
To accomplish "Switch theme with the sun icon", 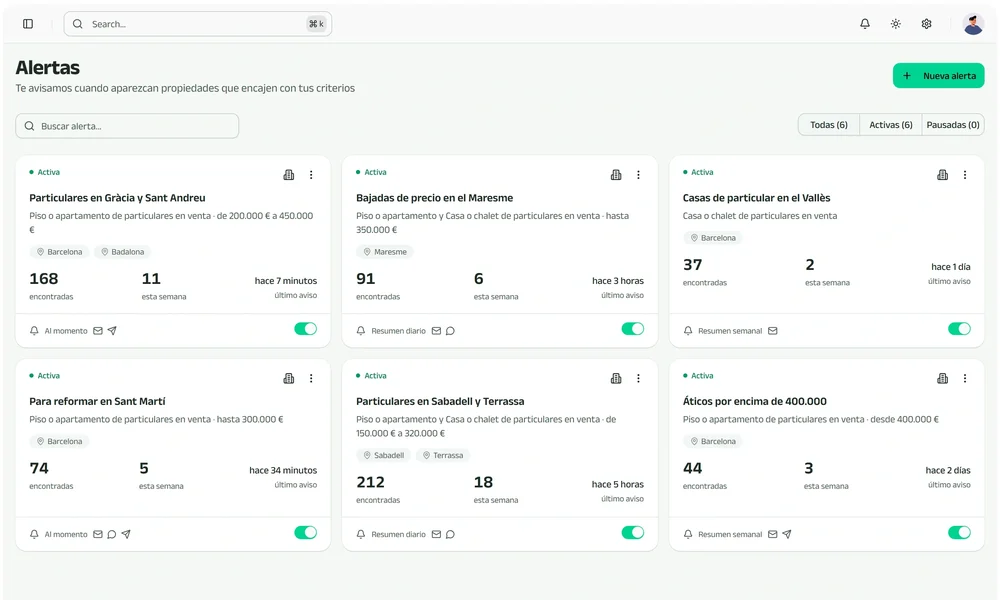I will (895, 24).
